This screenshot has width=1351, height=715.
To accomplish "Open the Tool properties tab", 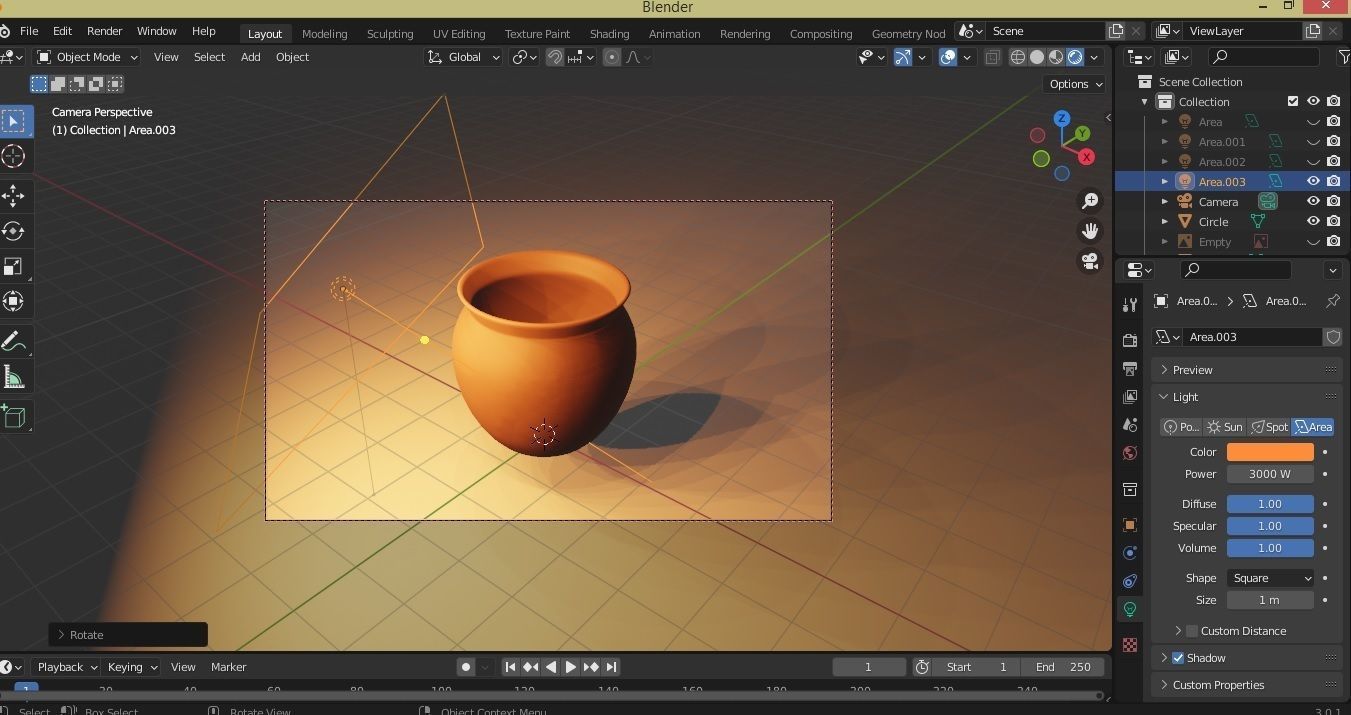I will [x=1130, y=304].
